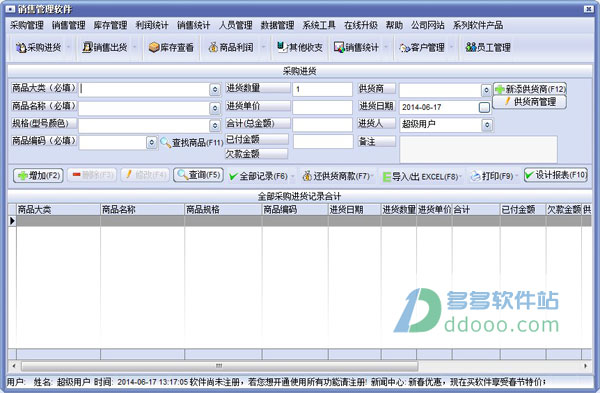This screenshot has width=600, height=393.
Task: Expand 商品名称 dropdown arrow
Action: pyautogui.click(x=215, y=108)
